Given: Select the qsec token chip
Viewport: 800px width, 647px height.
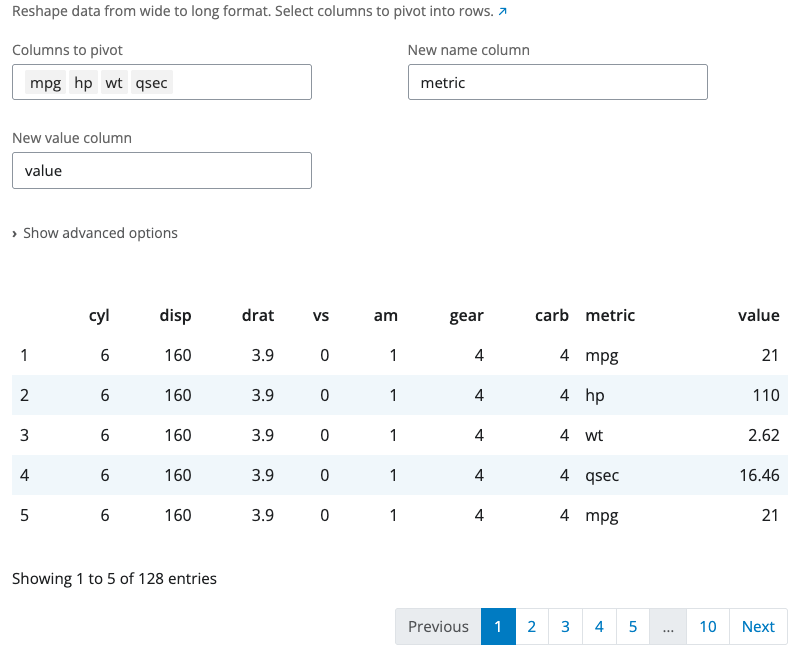Looking at the screenshot, I should [x=150, y=82].
